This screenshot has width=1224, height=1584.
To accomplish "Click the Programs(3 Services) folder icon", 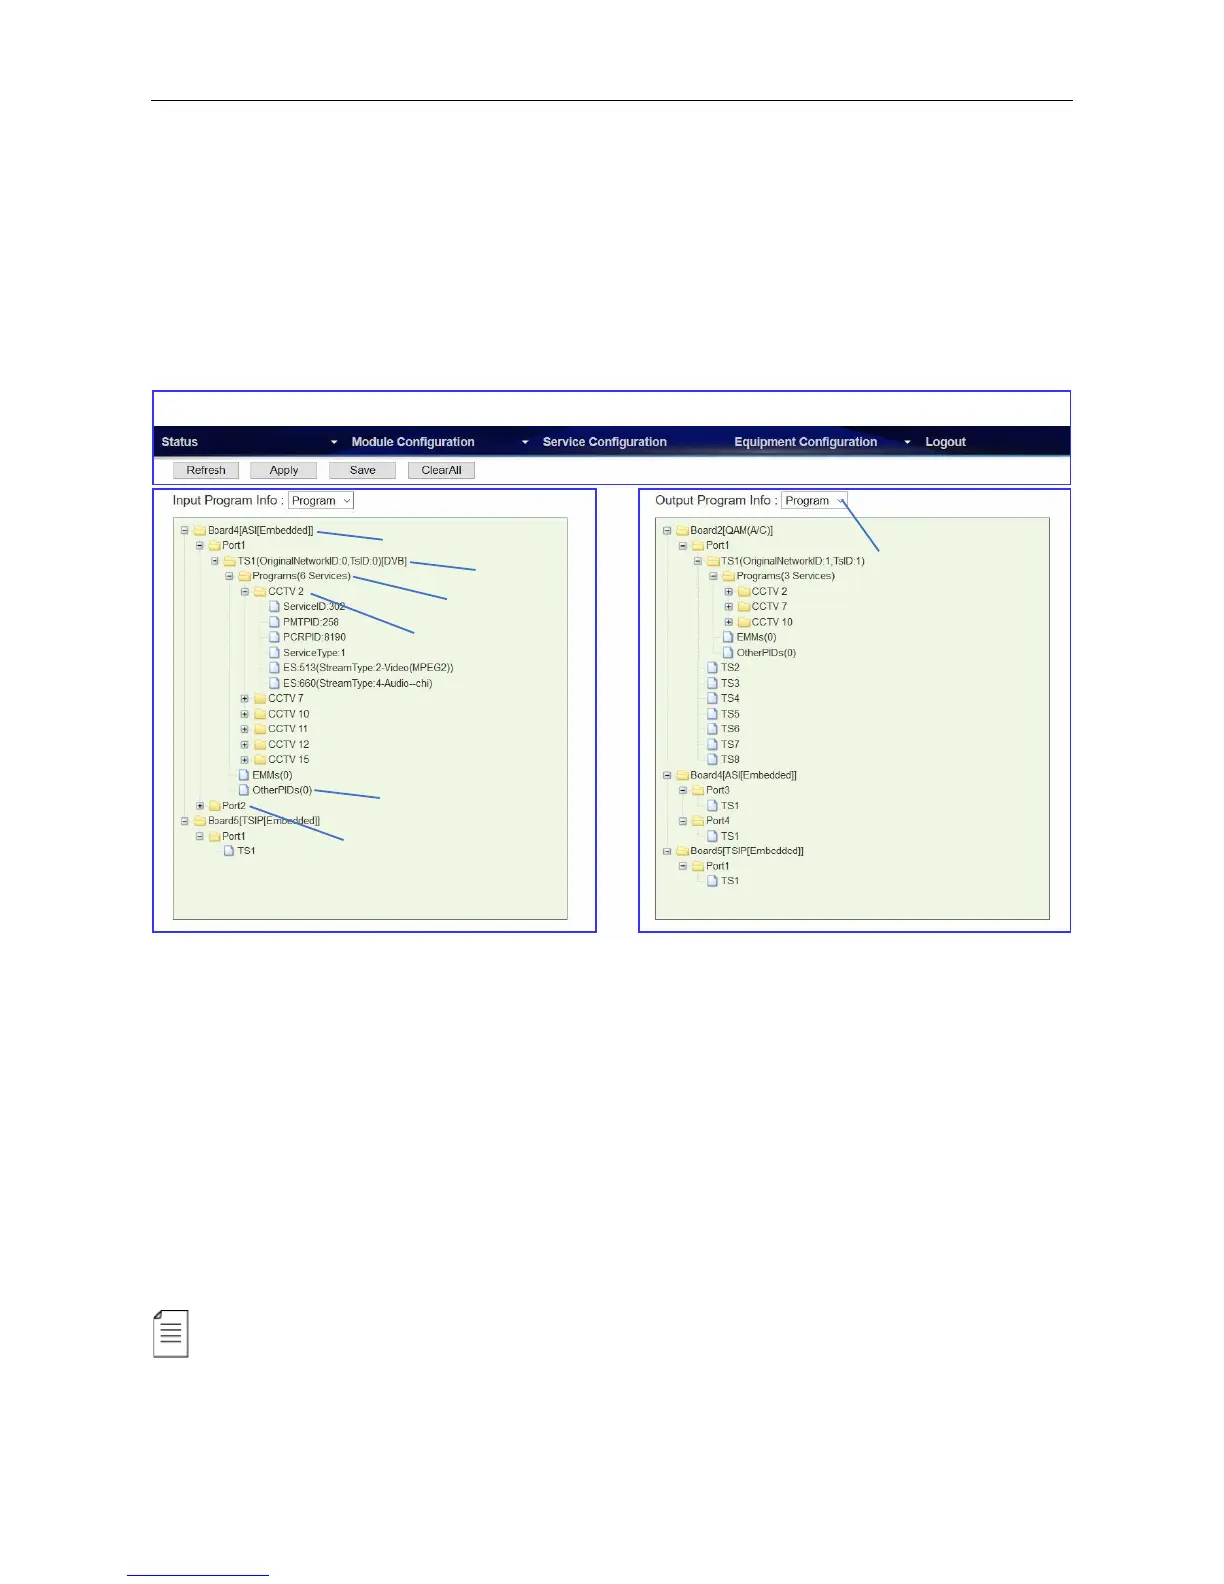I will tap(728, 576).
